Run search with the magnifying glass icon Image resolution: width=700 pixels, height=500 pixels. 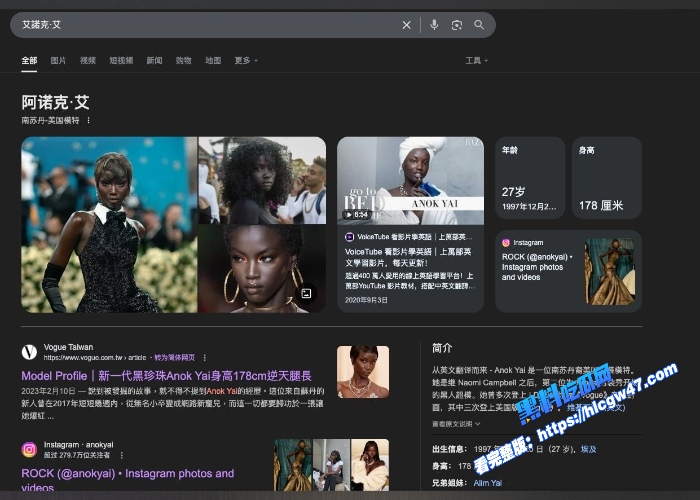point(479,25)
